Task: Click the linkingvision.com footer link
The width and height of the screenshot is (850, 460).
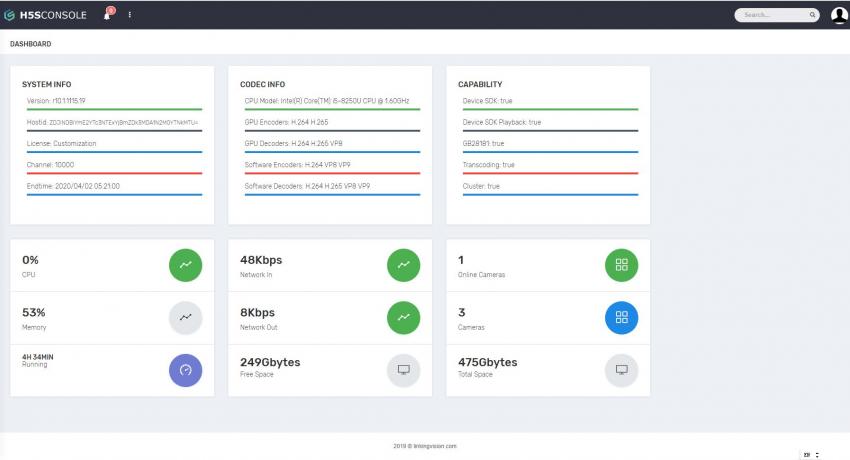Action: pos(425,446)
